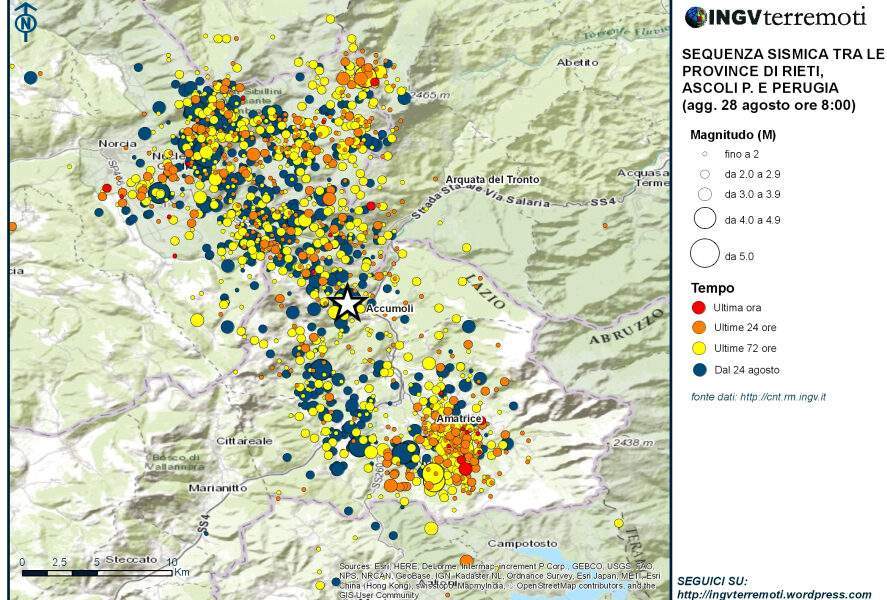Click the '2438 m' elevation label
Image resolution: width=887 pixels, height=600 pixels.
[x=632, y=442]
